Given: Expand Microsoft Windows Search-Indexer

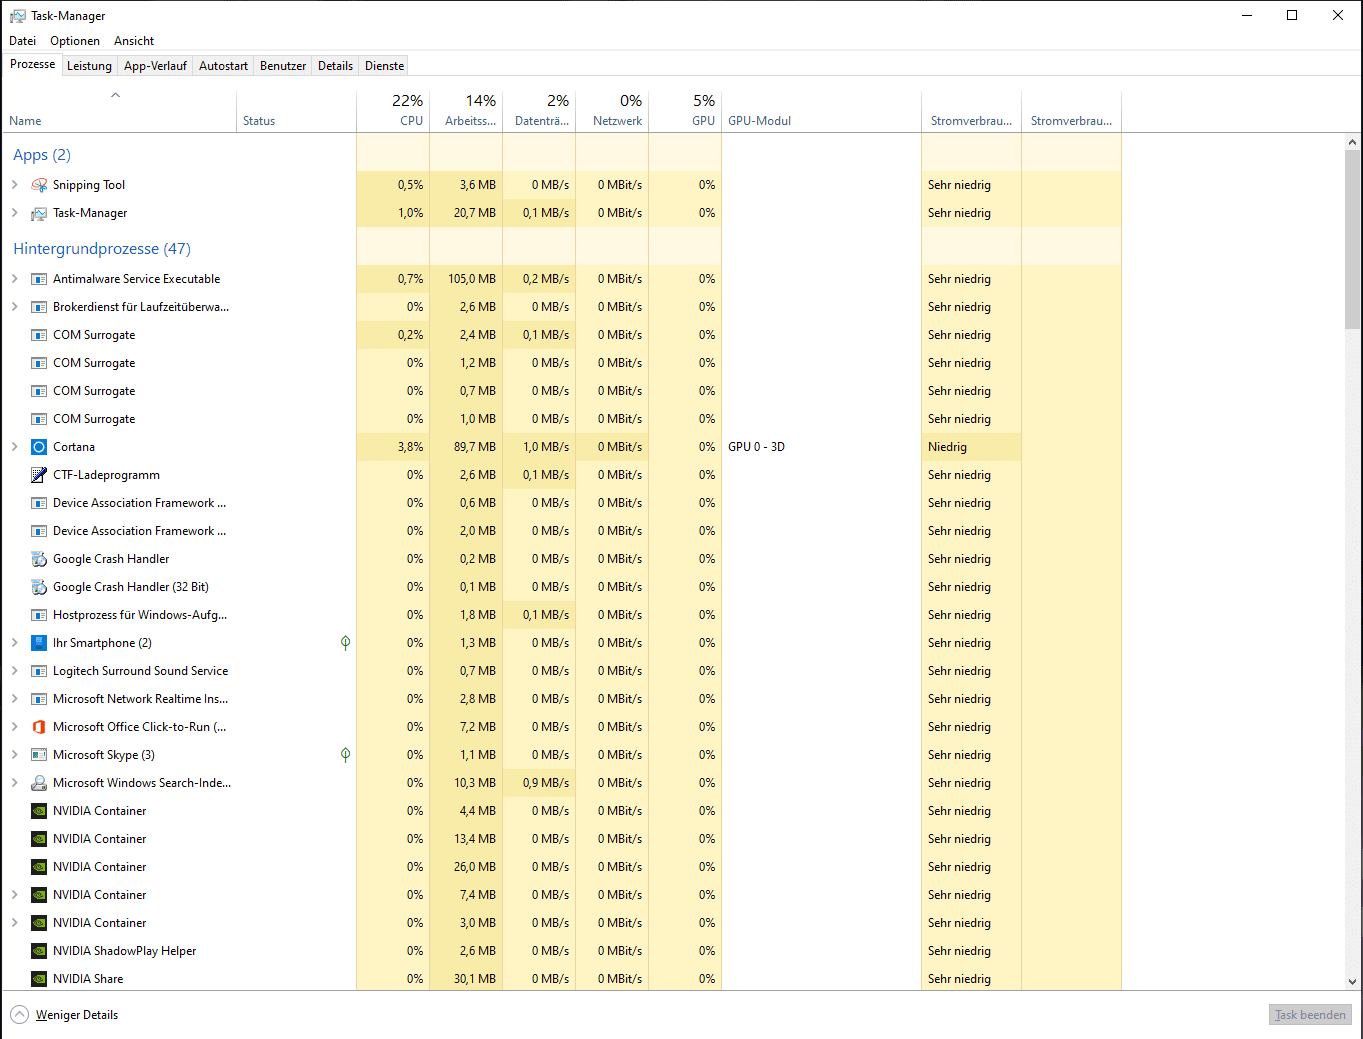Looking at the screenshot, I should [14, 783].
